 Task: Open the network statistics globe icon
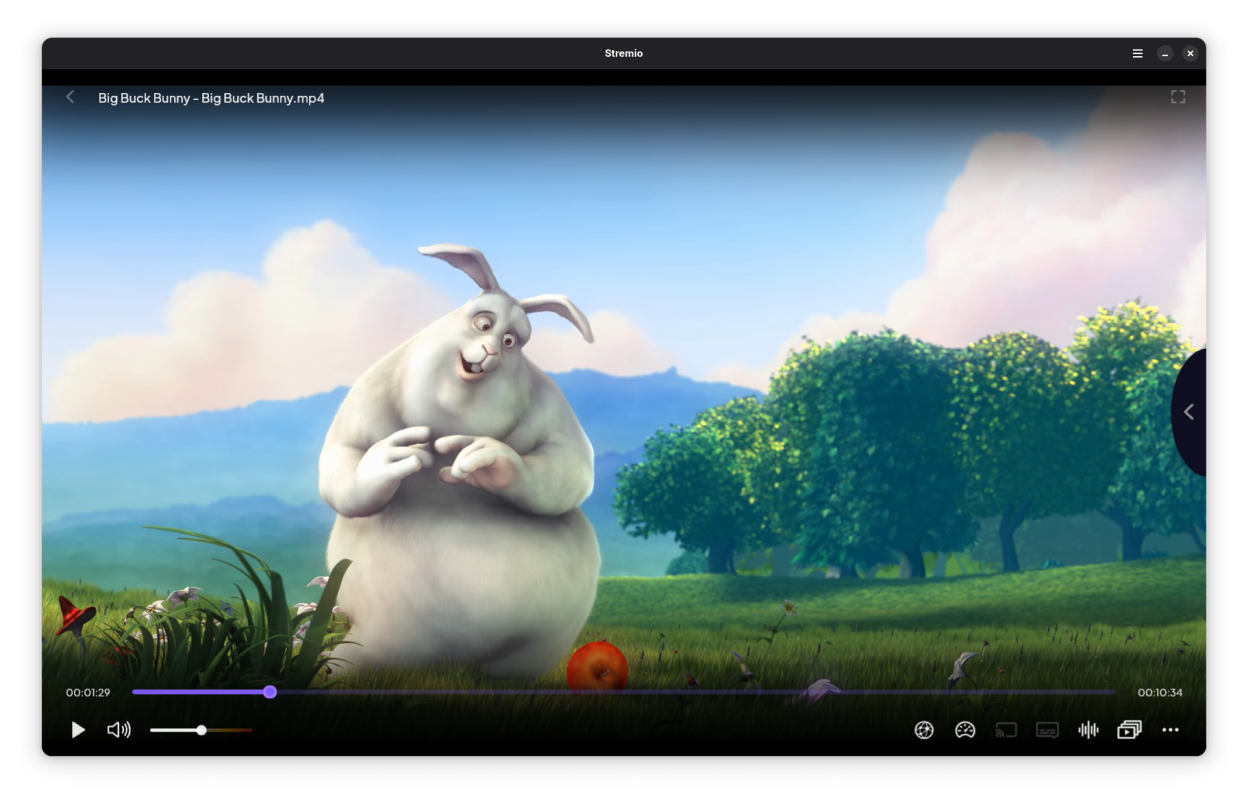click(x=924, y=730)
